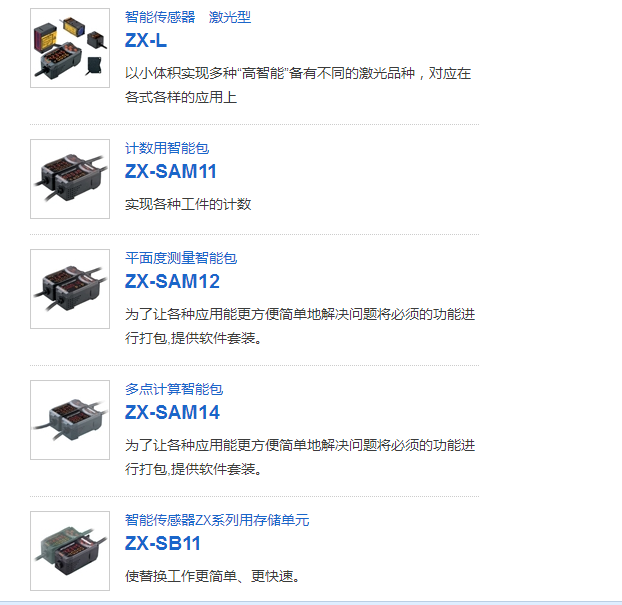622x605 pixels.
Task: Click the 多点计算智能包 category link
Action: tap(174, 389)
